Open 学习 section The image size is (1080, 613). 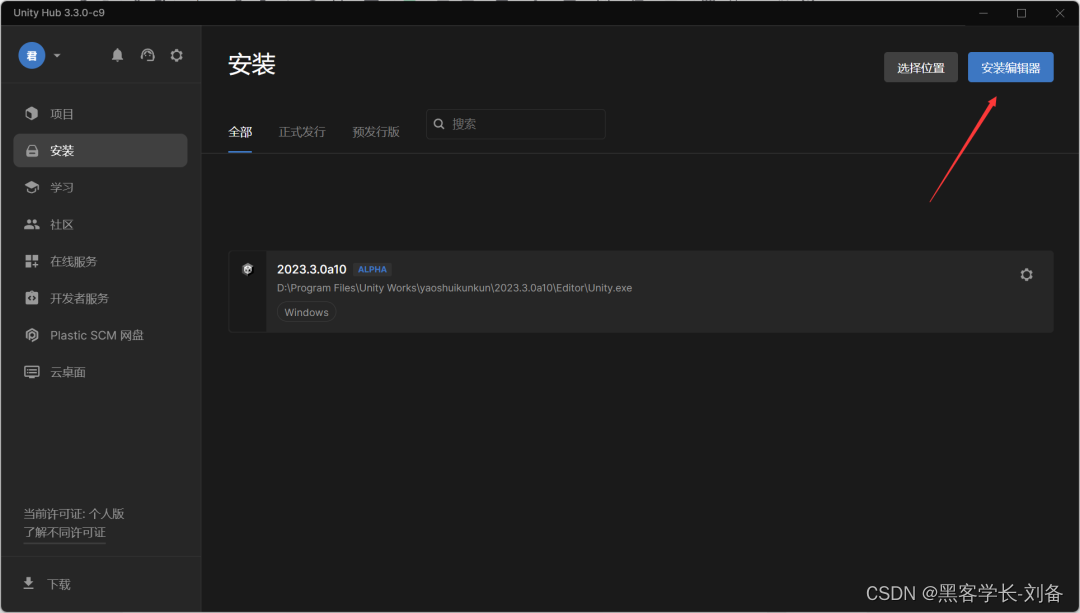coord(101,187)
